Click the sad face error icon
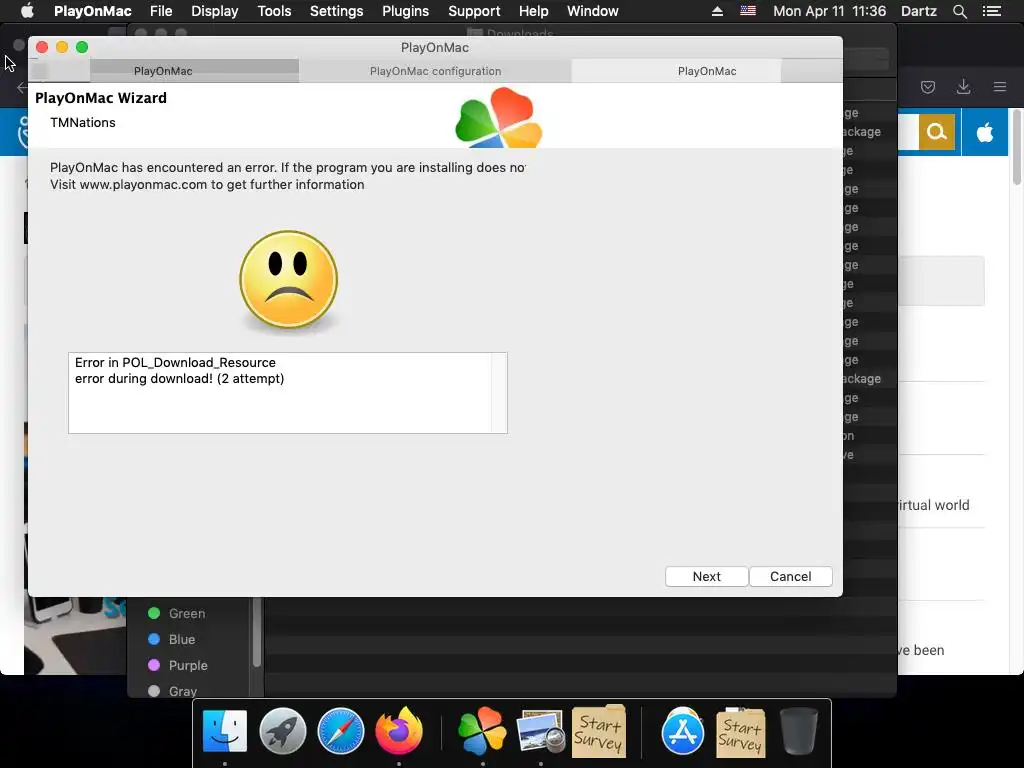The height and width of the screenshot is (768, 1024). point(289,280)
